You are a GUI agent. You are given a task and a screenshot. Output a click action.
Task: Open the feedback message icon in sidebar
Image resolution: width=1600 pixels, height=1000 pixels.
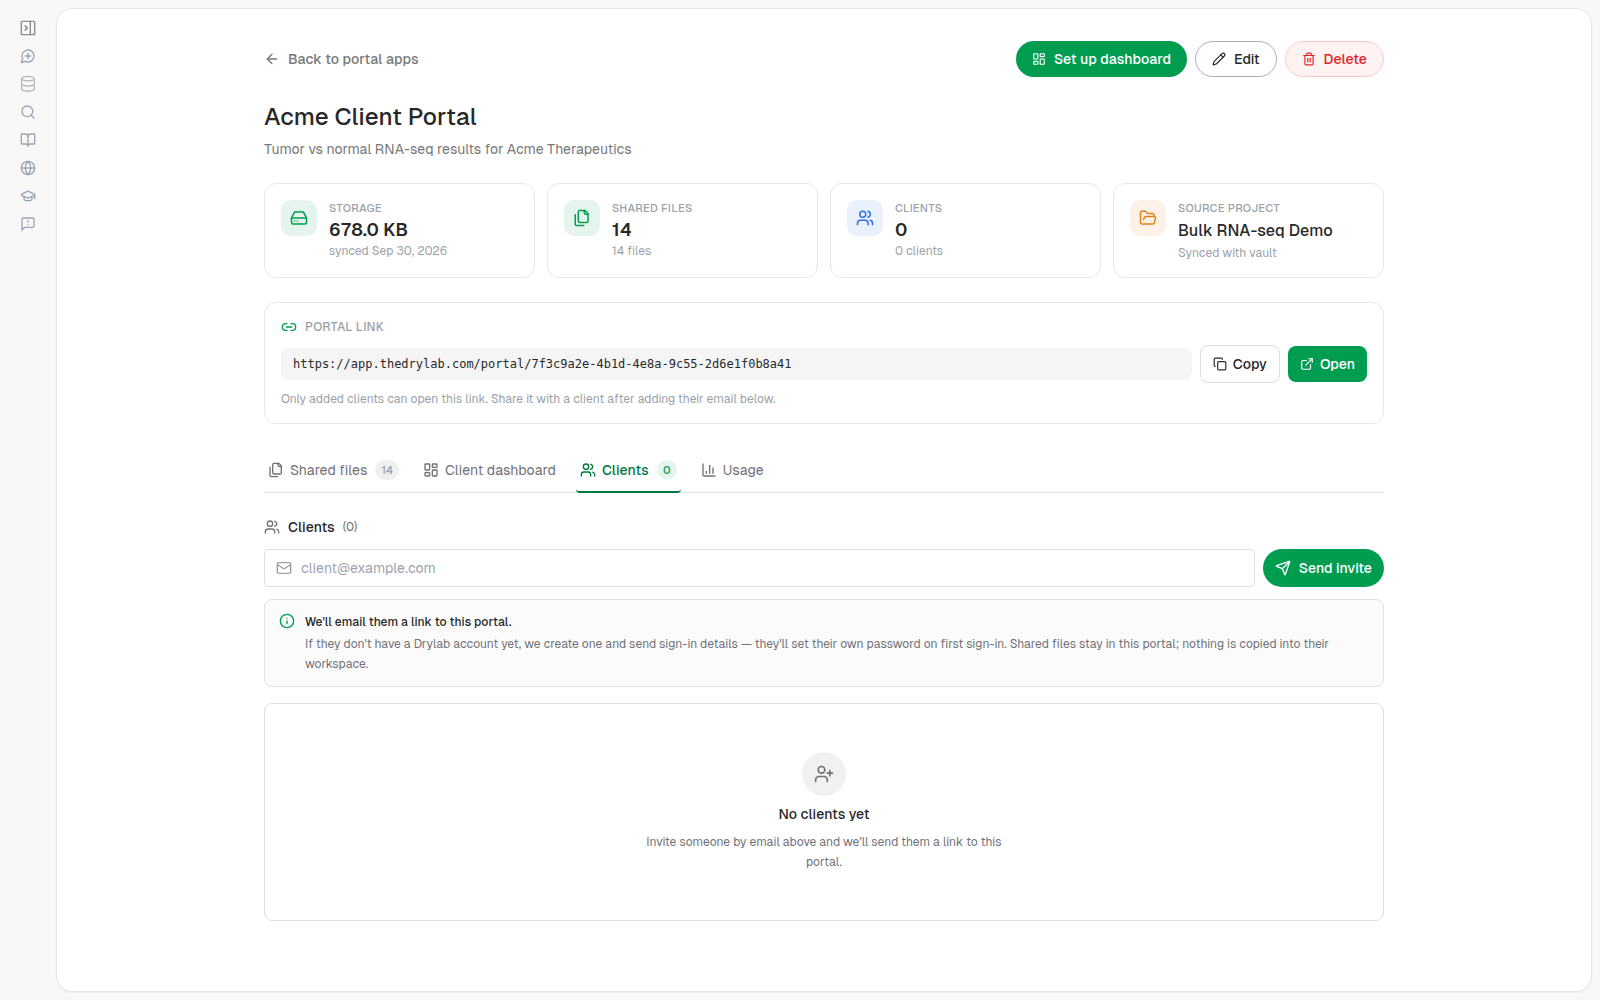point(28,224)
